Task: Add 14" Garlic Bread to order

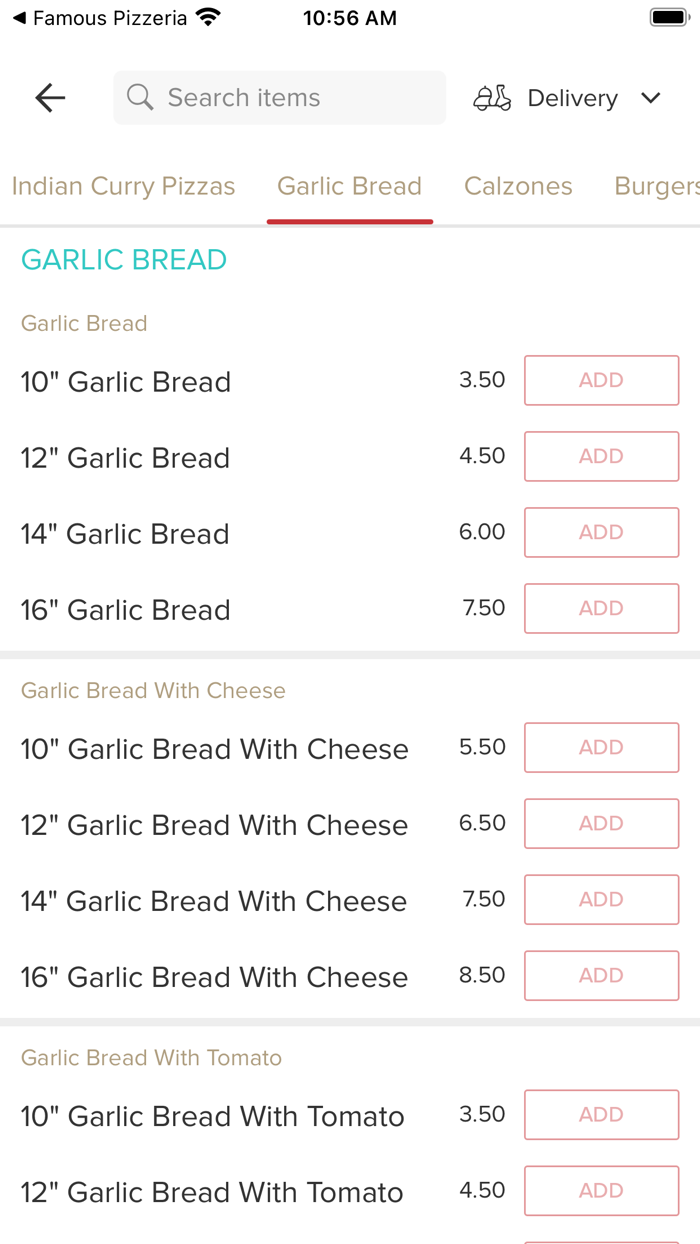Action: pos(601,532)
